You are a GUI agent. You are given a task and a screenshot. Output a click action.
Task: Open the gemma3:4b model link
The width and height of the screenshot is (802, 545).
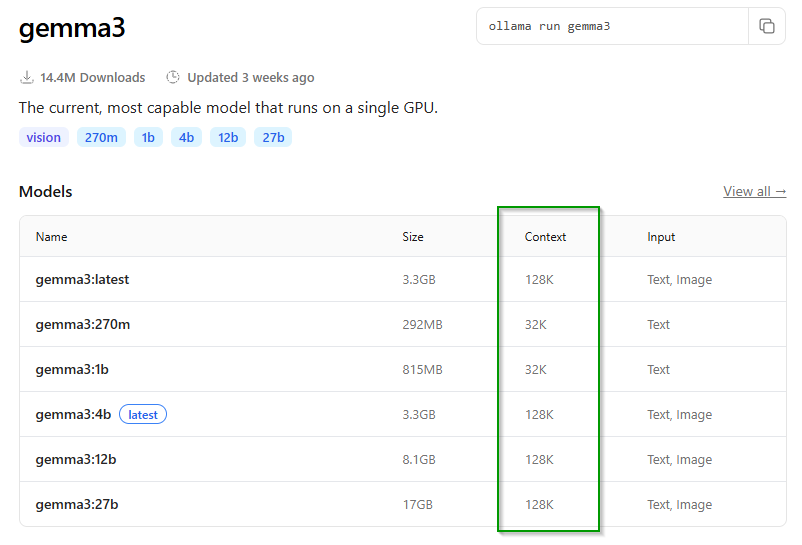pos(73,415)
